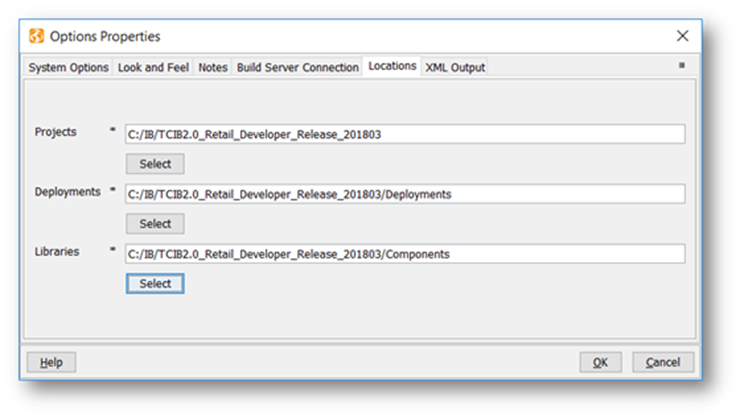Click the Deployments field label
The width and height of the screenshot is (740, 418).
click(68, 192)
